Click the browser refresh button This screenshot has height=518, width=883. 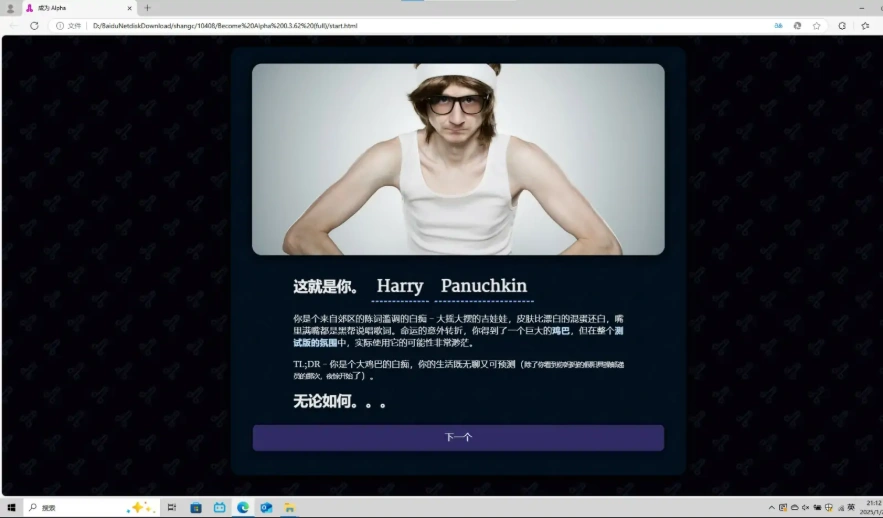(34, 25)
